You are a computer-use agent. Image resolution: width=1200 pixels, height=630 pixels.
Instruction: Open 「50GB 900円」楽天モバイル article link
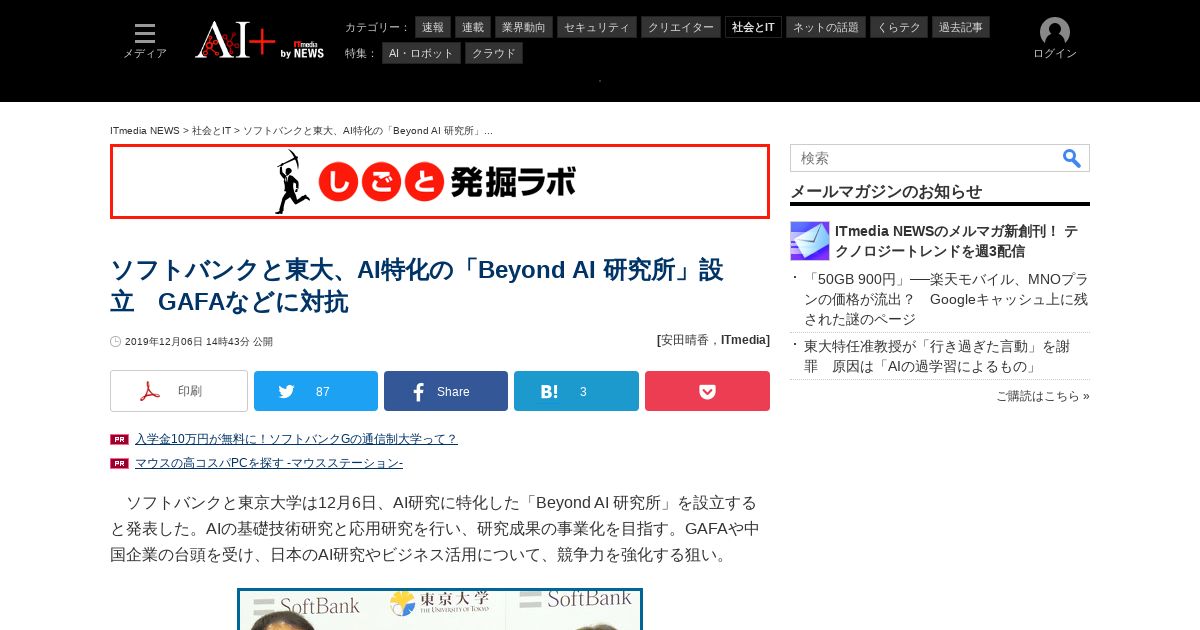pyautogui.click(x=946, y=299)
